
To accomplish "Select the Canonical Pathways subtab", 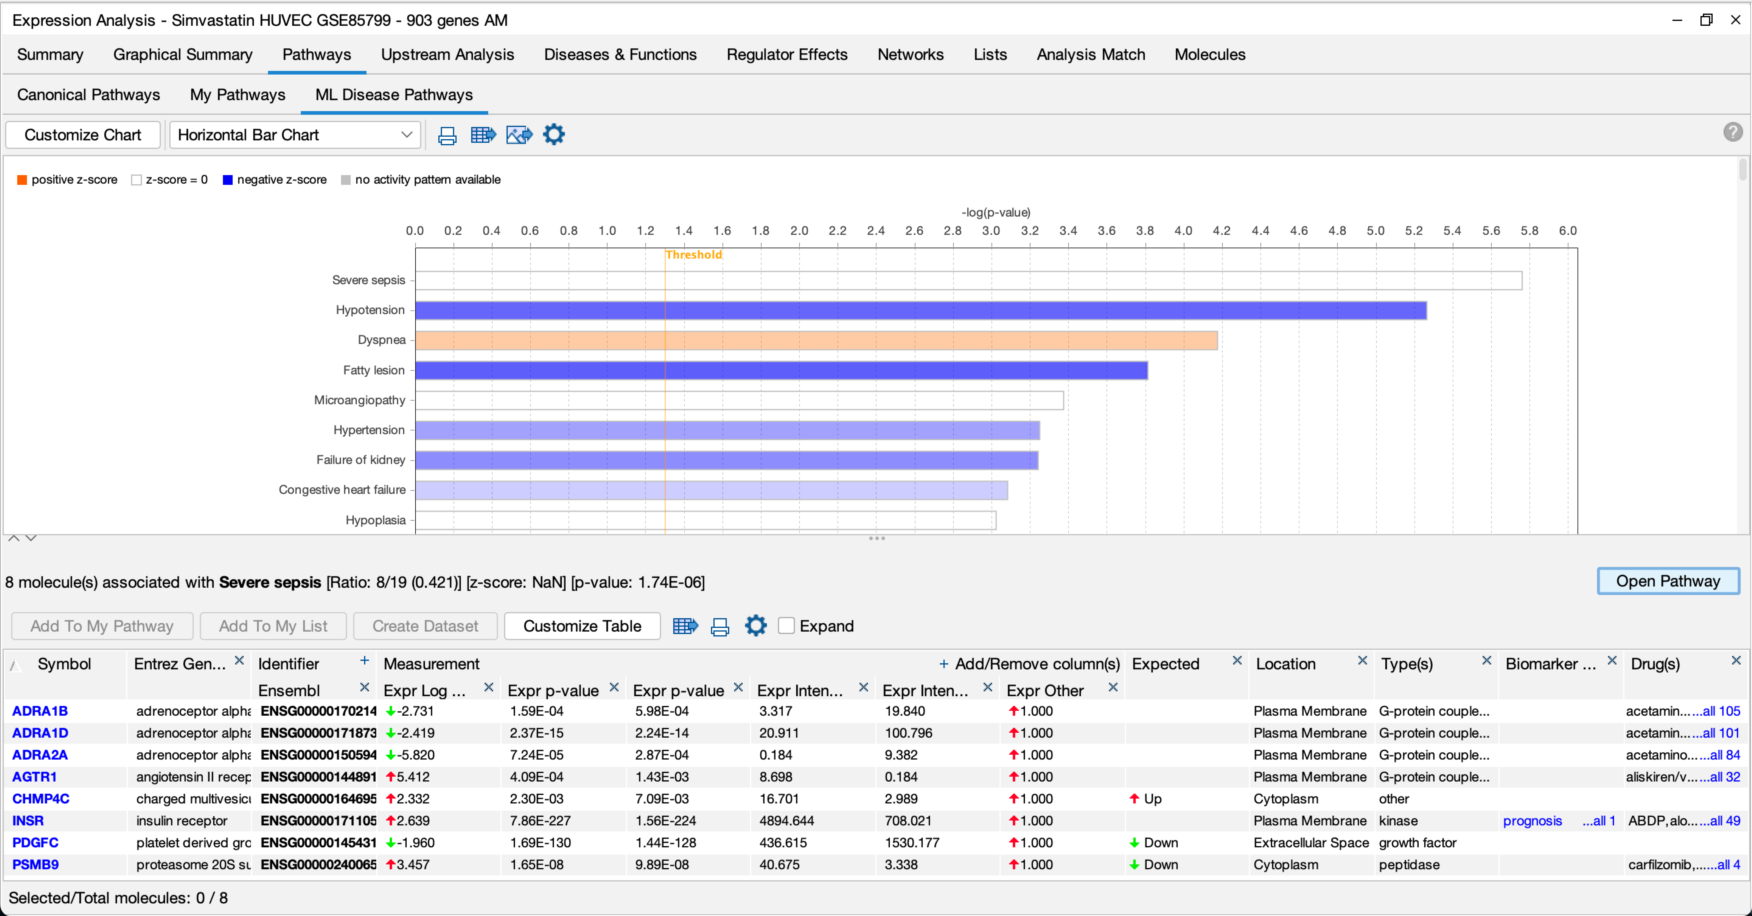I will (89, 95).
